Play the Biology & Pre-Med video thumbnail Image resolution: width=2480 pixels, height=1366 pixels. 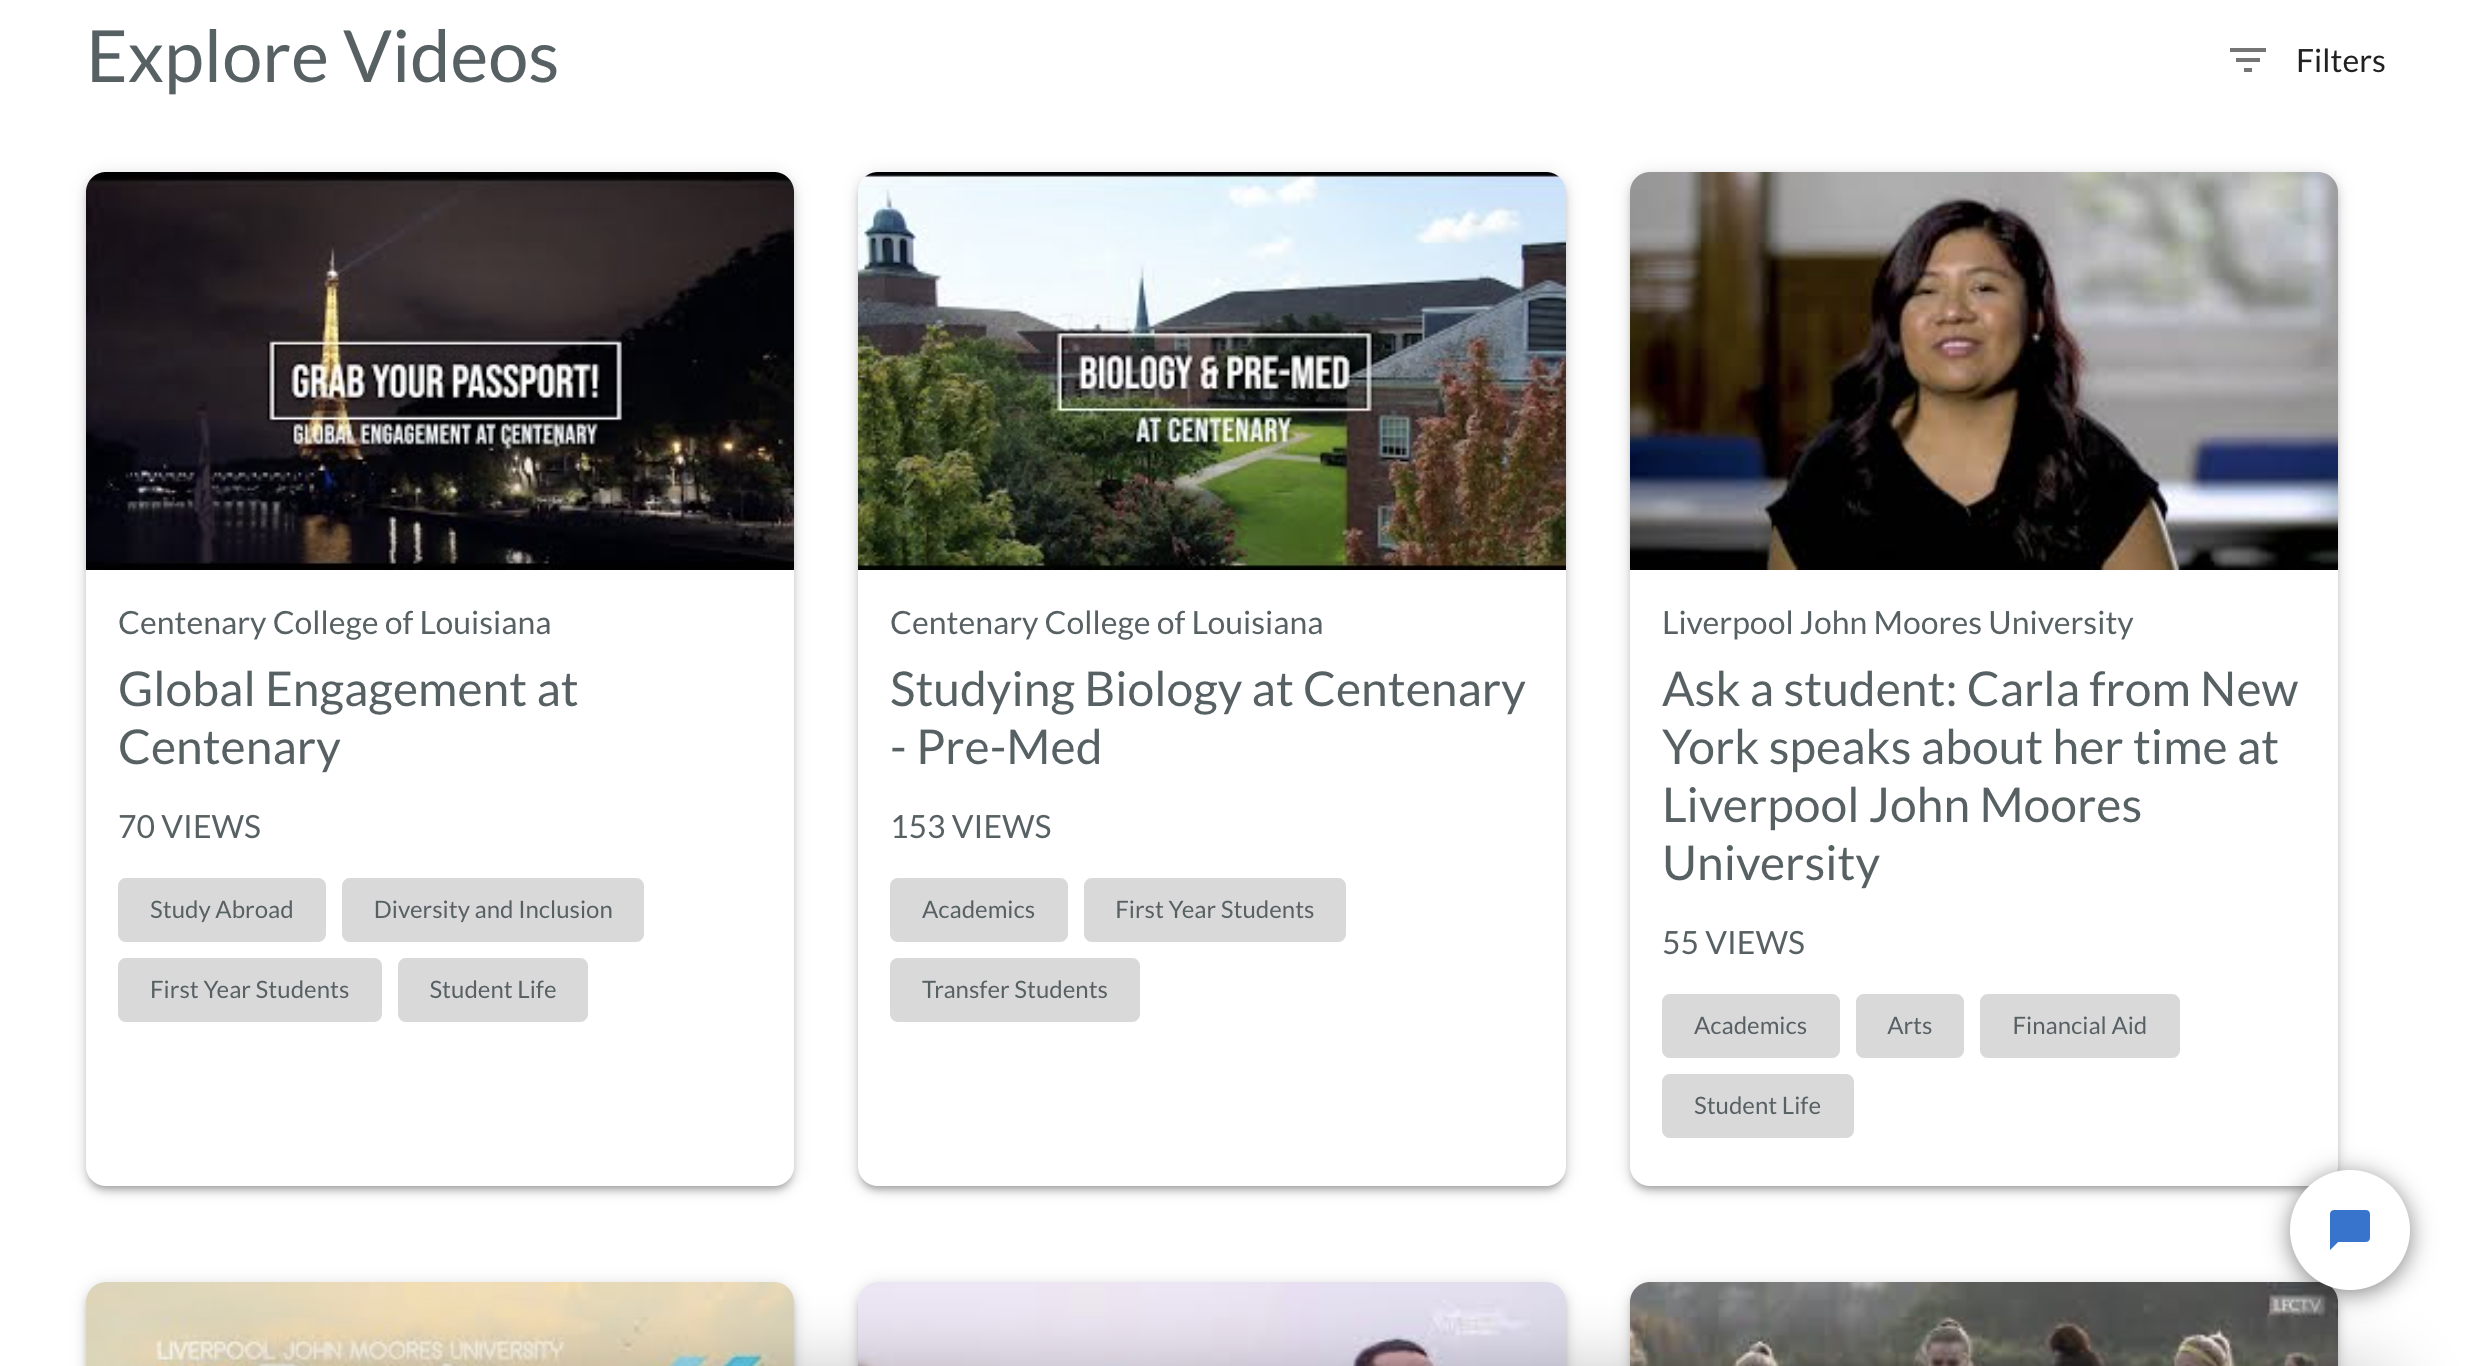(x=1212, y=371)
